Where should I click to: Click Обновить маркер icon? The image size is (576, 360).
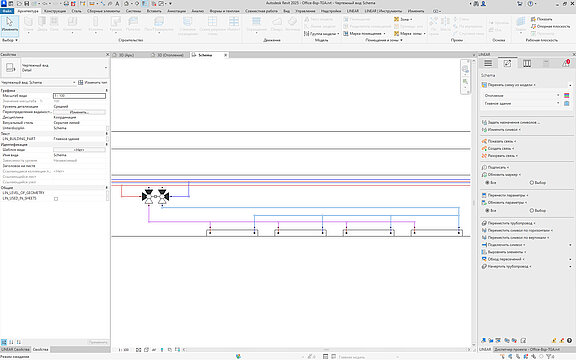484,175
